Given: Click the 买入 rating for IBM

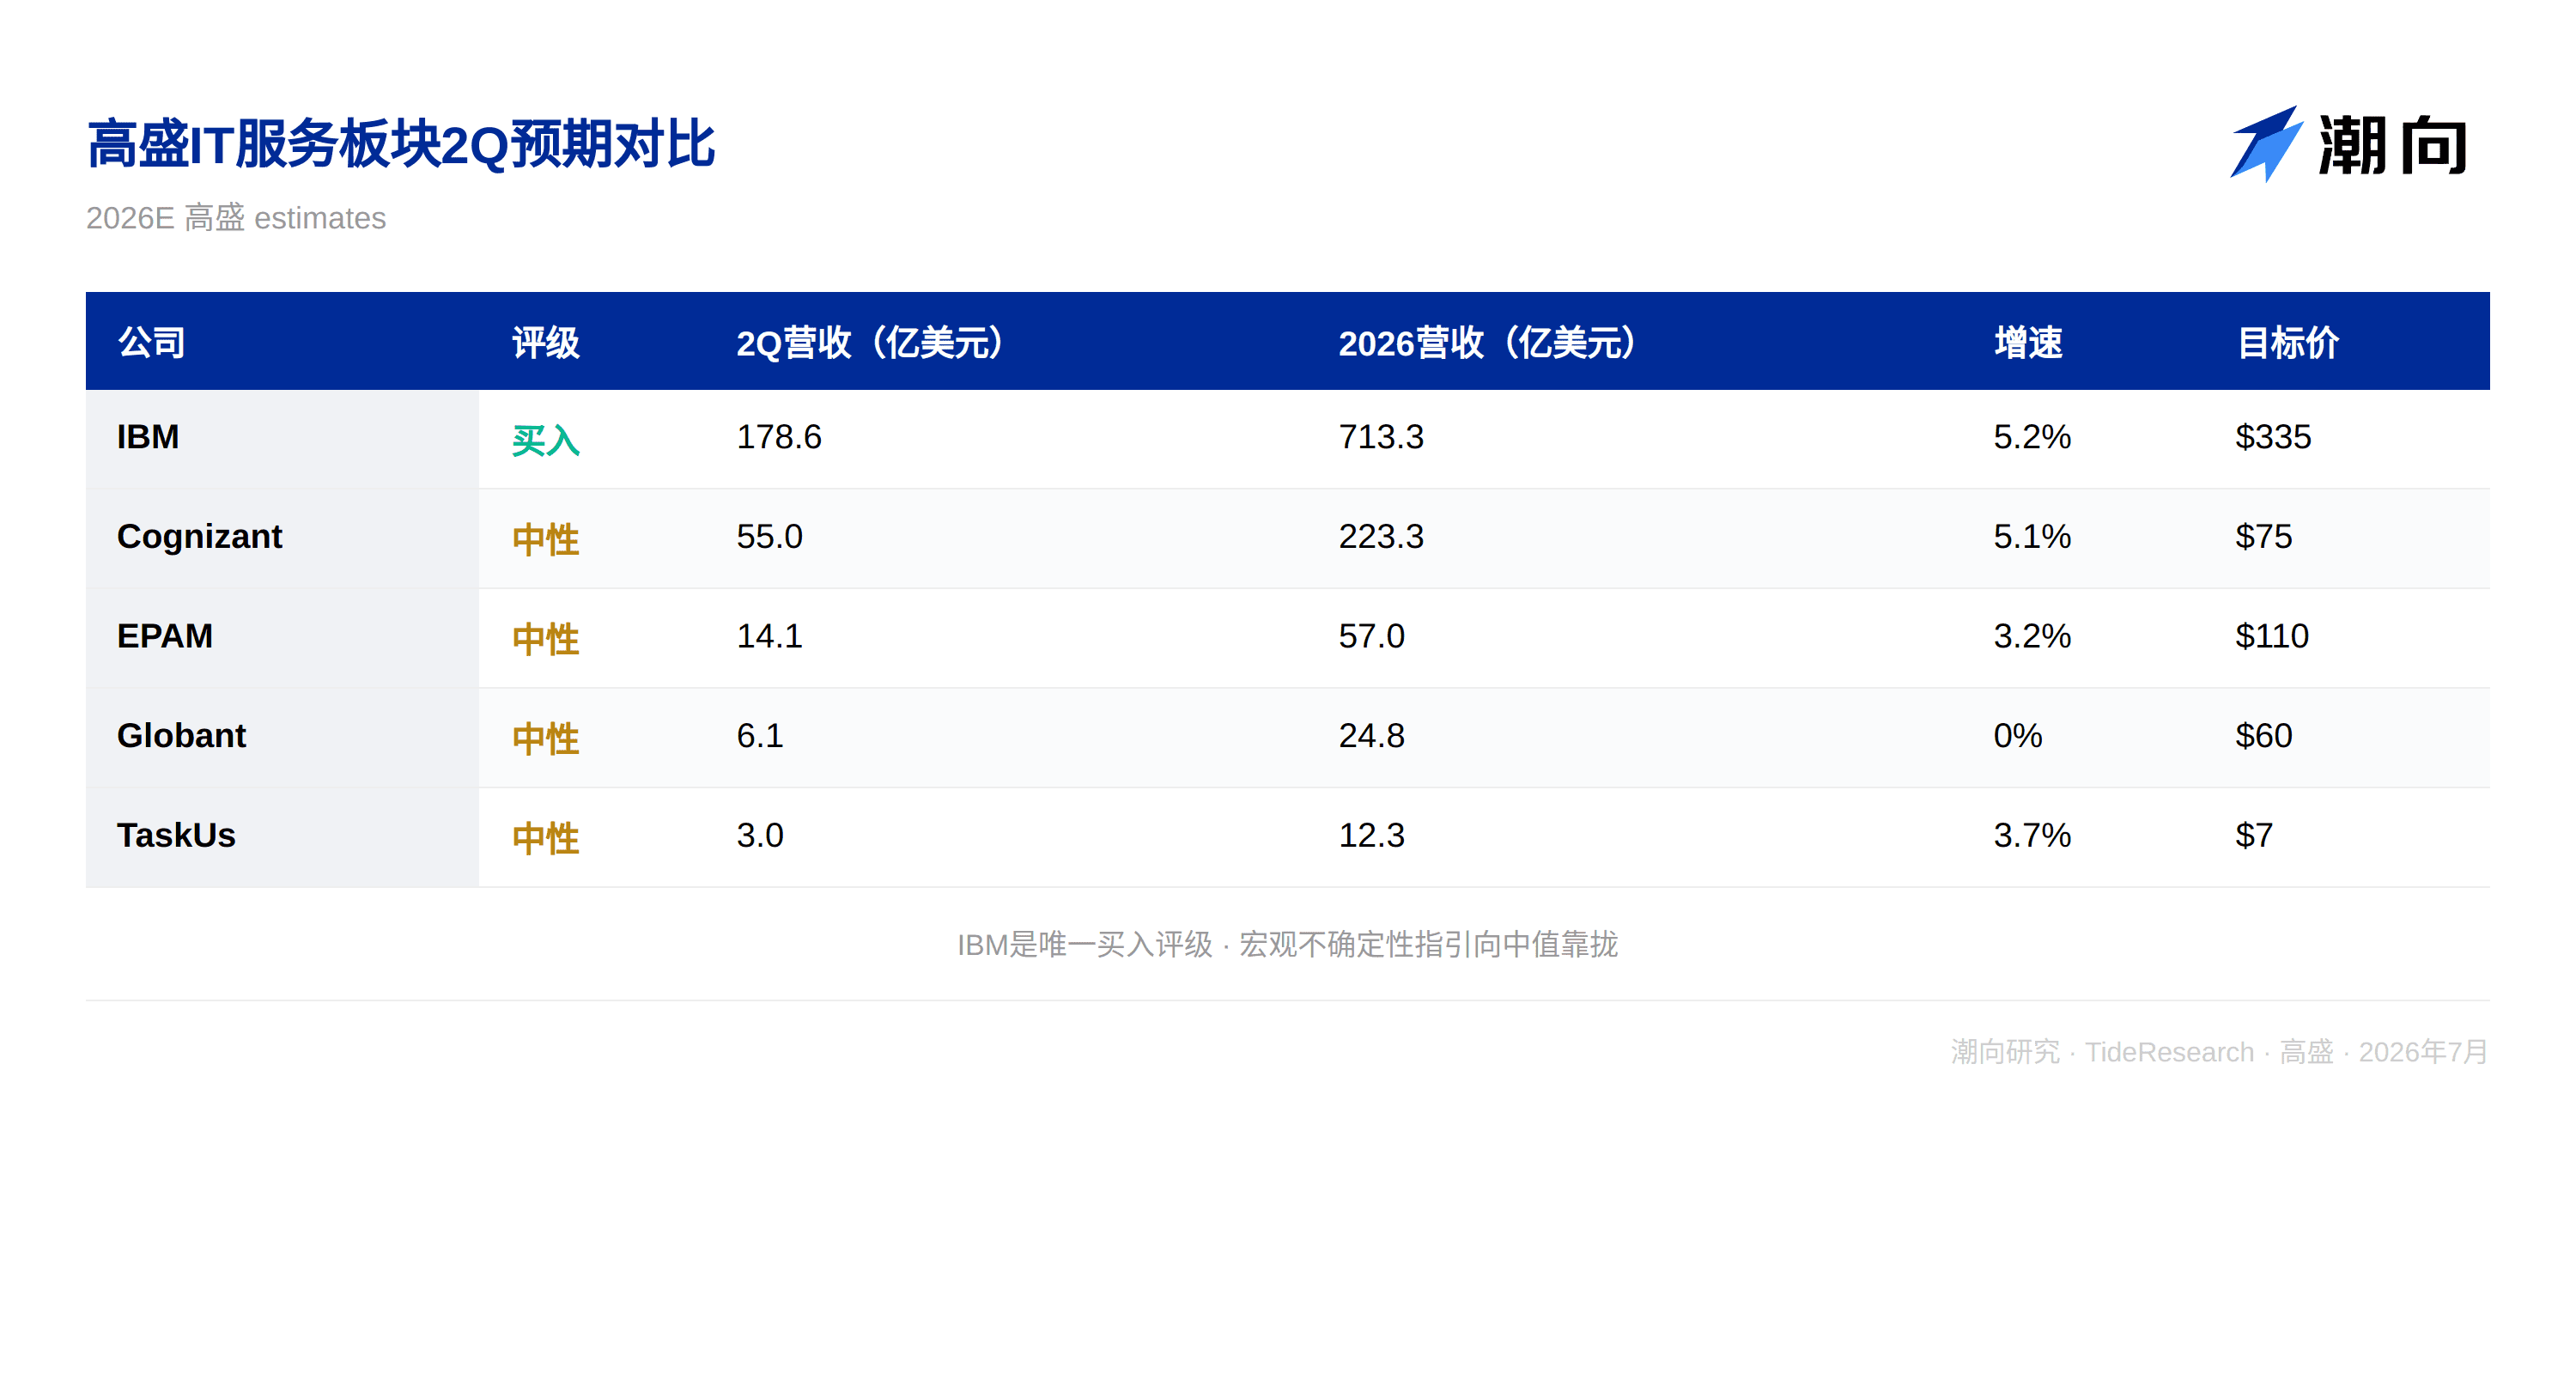Looking at the screenshot, I should [x=546, y=440].
